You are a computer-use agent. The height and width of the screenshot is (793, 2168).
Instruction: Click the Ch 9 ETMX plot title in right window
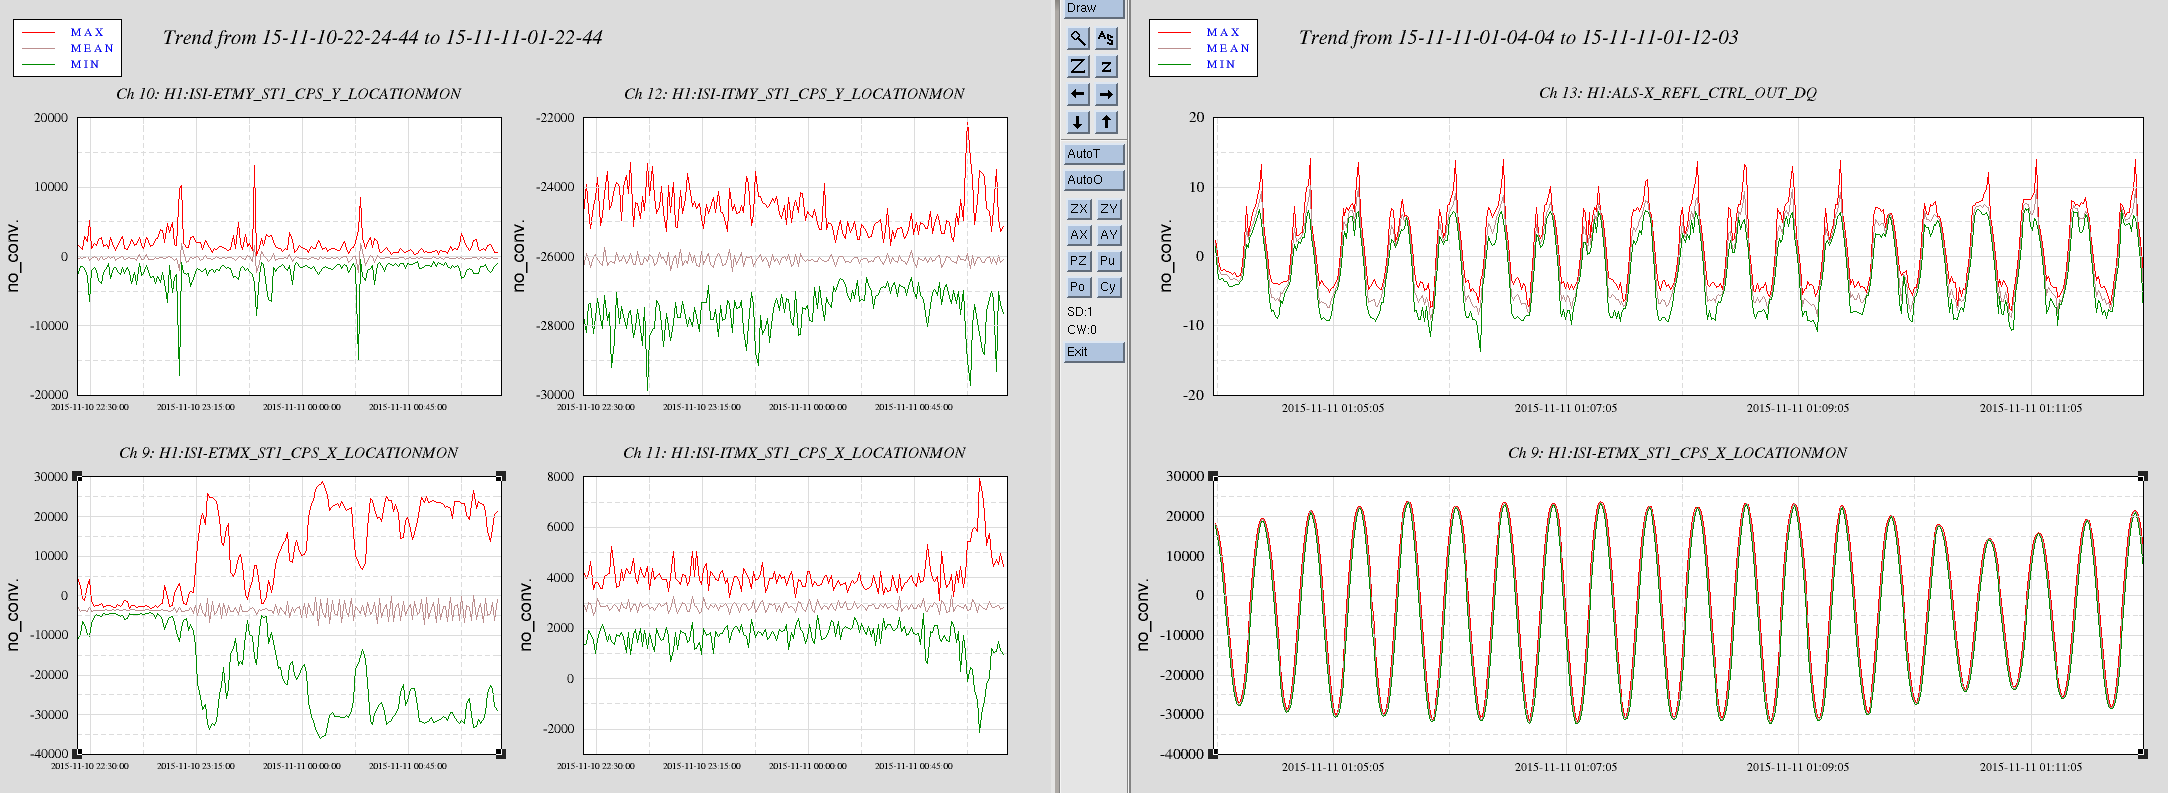click(1677, 453)
